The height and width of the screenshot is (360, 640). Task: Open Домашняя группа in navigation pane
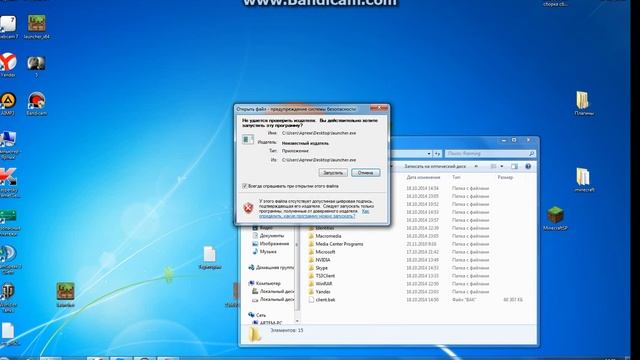(271, 267)
